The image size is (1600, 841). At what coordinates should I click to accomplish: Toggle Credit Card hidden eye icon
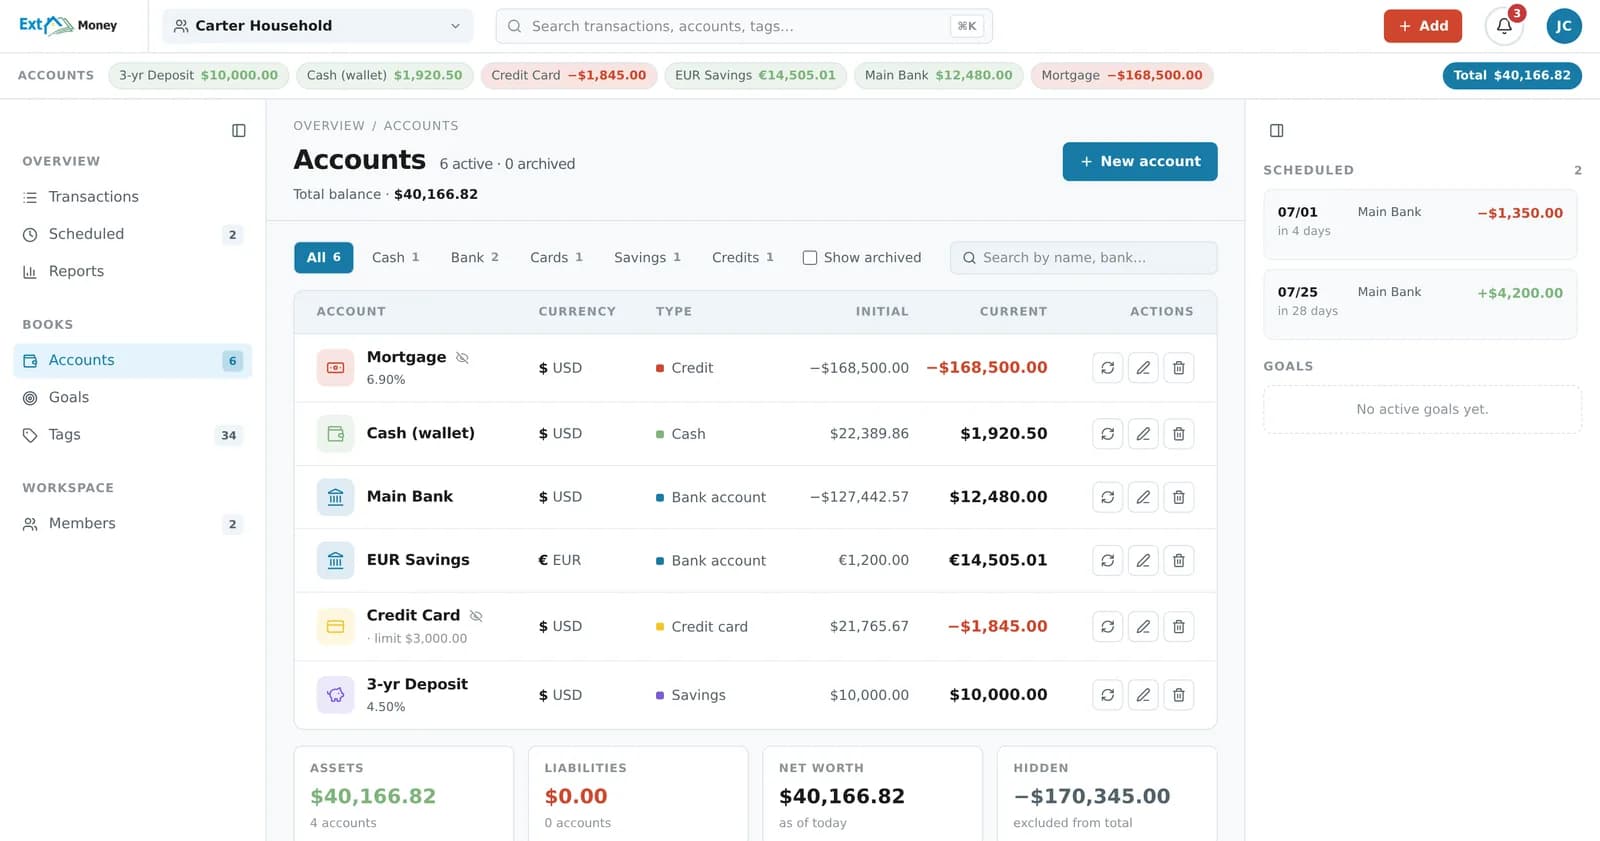[x=476, y=616]
